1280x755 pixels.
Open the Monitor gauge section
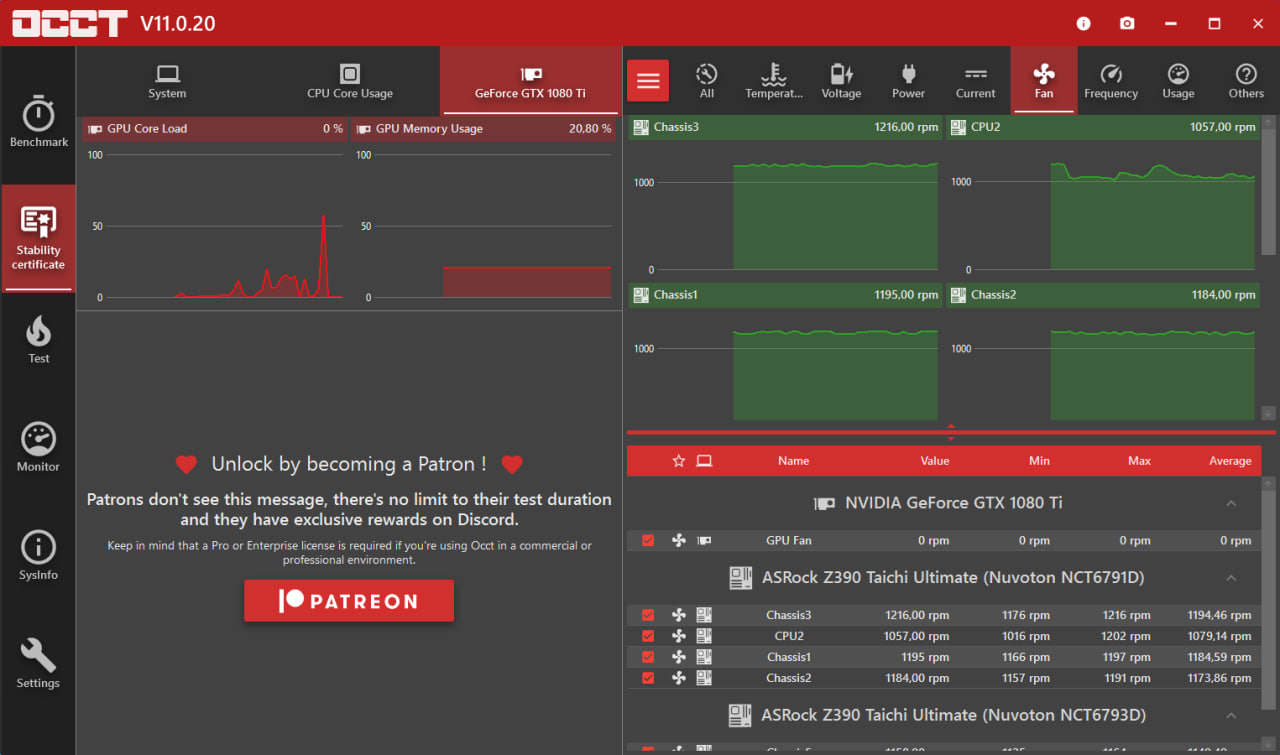pyautogui.click(x=38, y=447)
